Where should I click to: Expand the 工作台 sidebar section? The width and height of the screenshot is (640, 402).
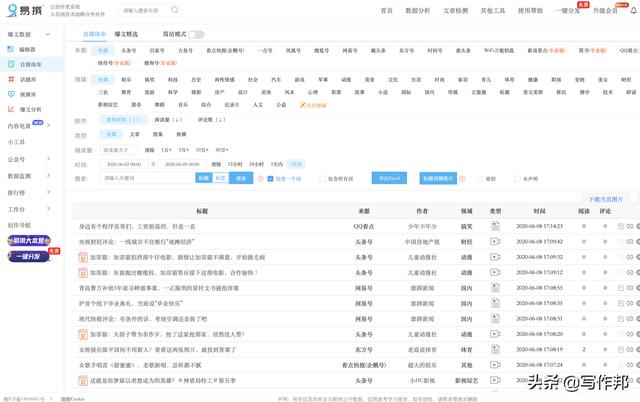[x=48, y=209]
